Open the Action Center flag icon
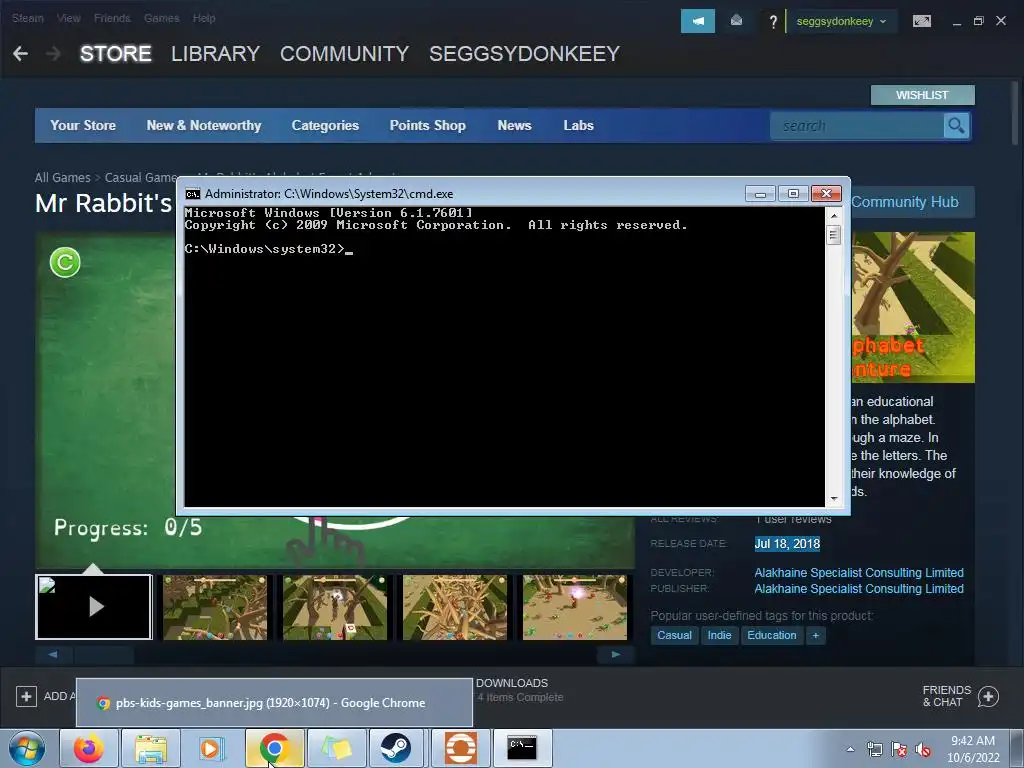Image resolution: width=1024 pixels, height=768 pixels. coord(899,749)
